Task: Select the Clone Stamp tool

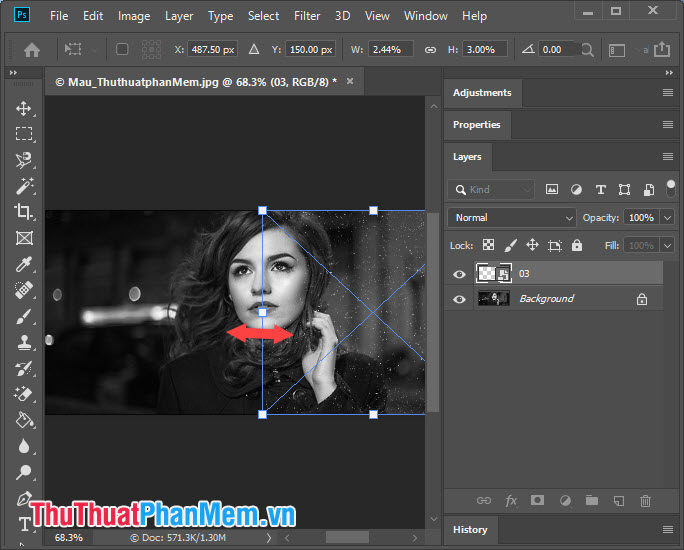Action: point(24,342)
